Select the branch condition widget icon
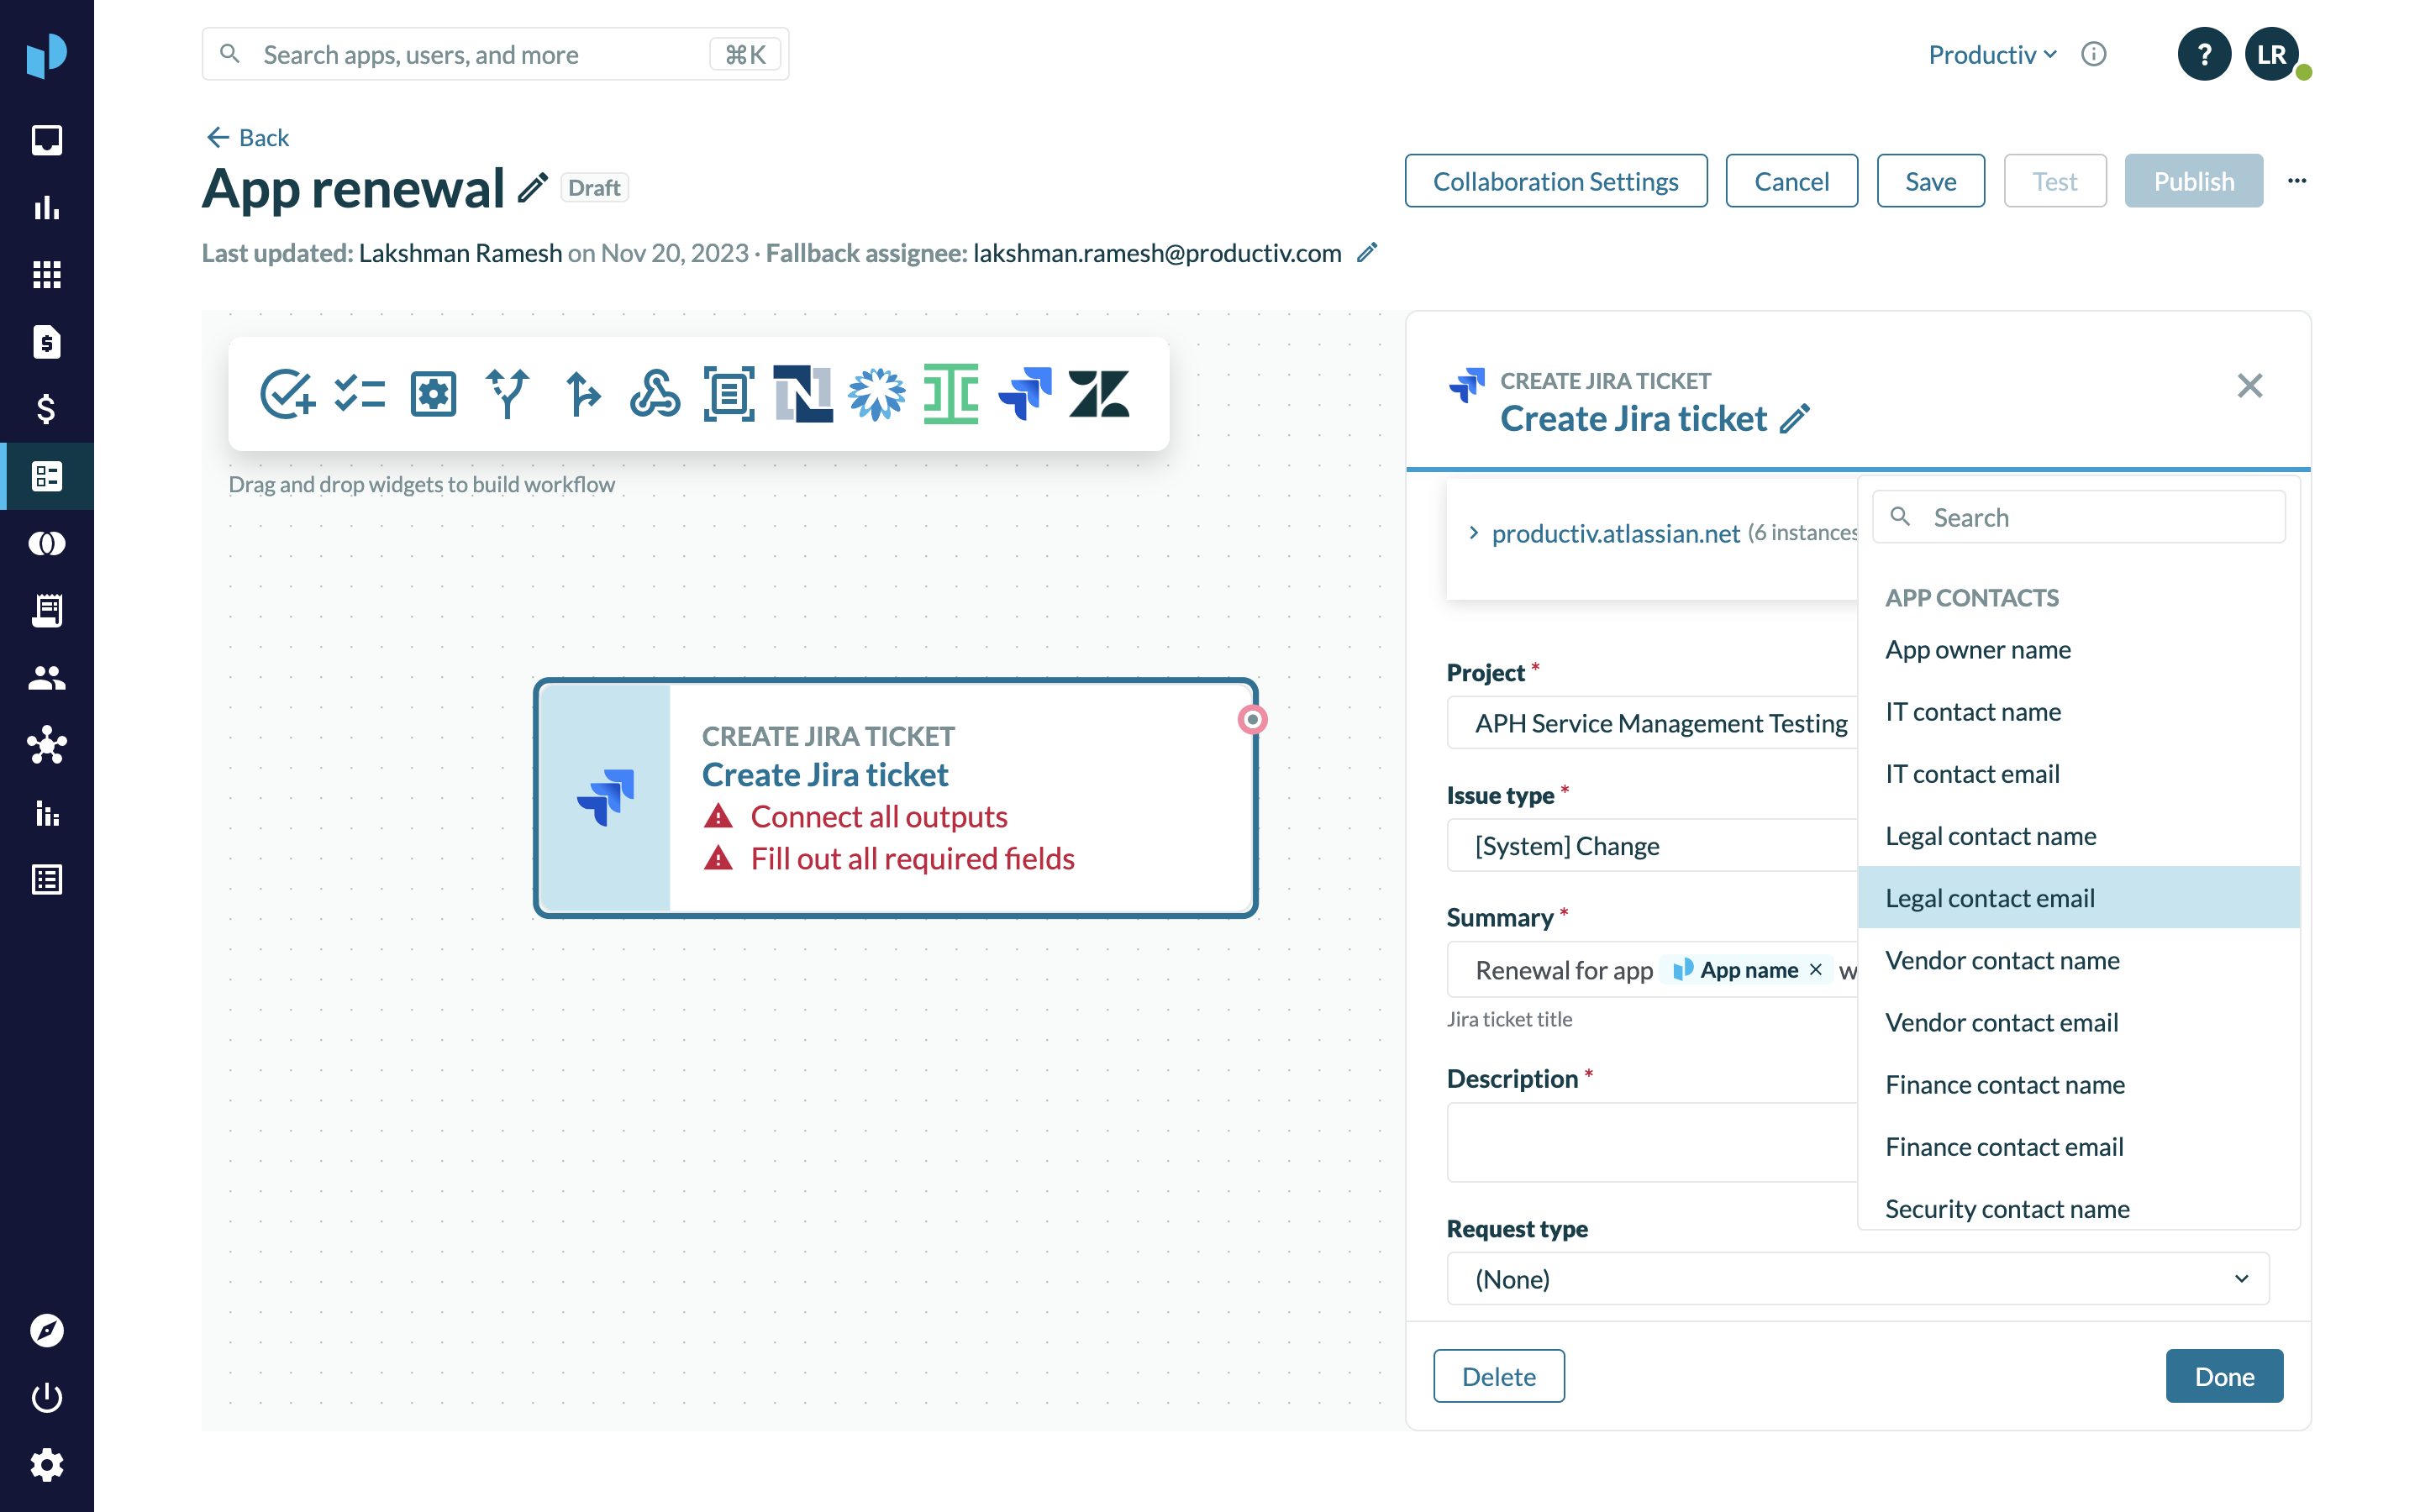The image size is (2420, 1512). tap(507, 393)
